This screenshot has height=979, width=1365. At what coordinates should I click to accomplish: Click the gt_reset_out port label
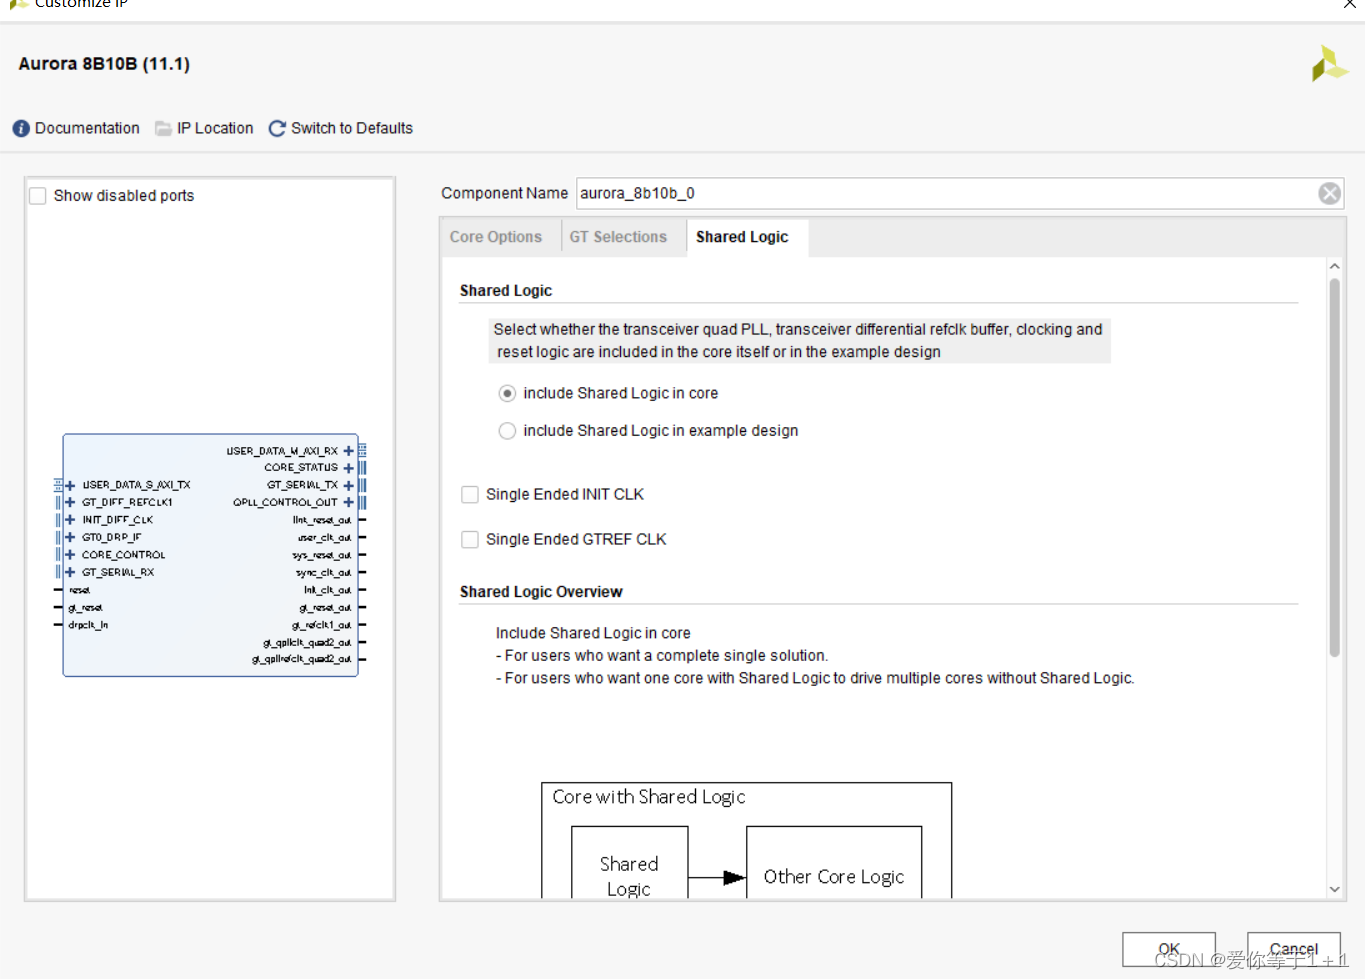(x=326, y=608)
